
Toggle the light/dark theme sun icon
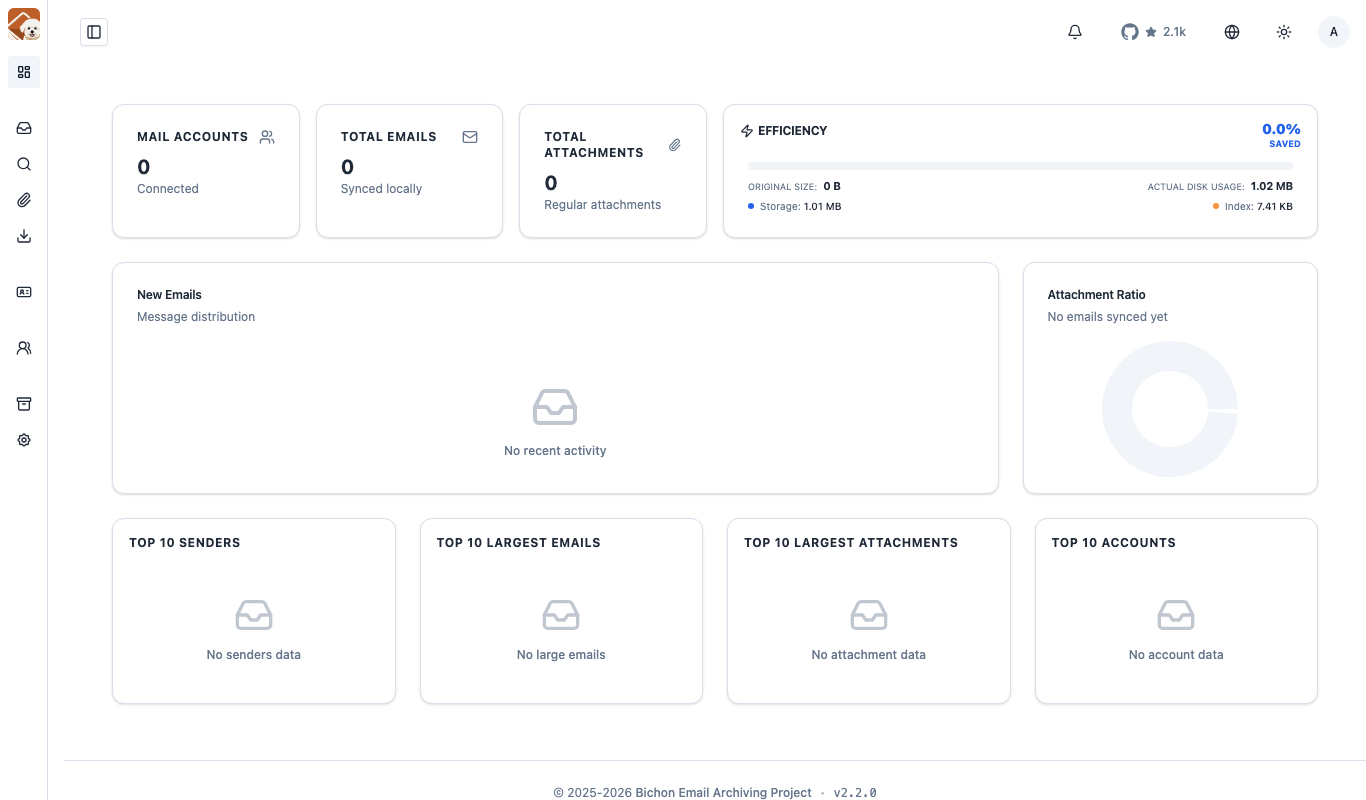[x=1284, y=32]
